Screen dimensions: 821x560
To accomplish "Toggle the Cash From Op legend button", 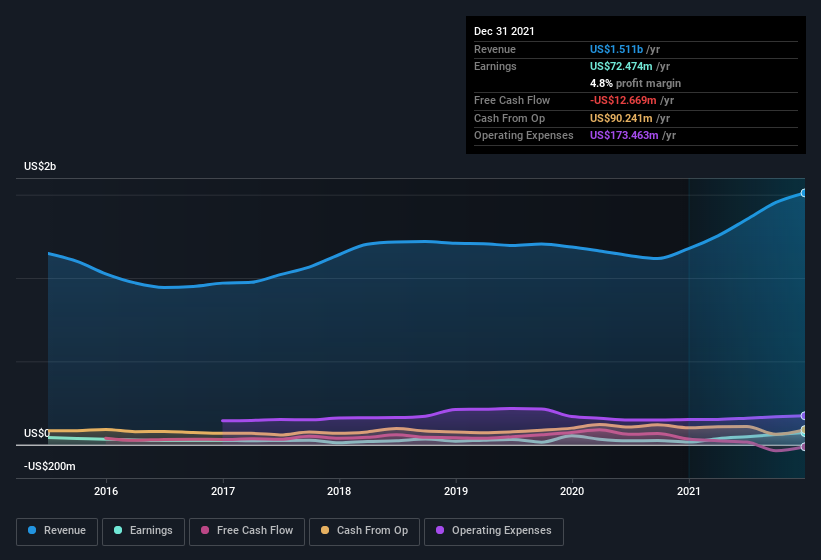I will (x=364, y=531).
